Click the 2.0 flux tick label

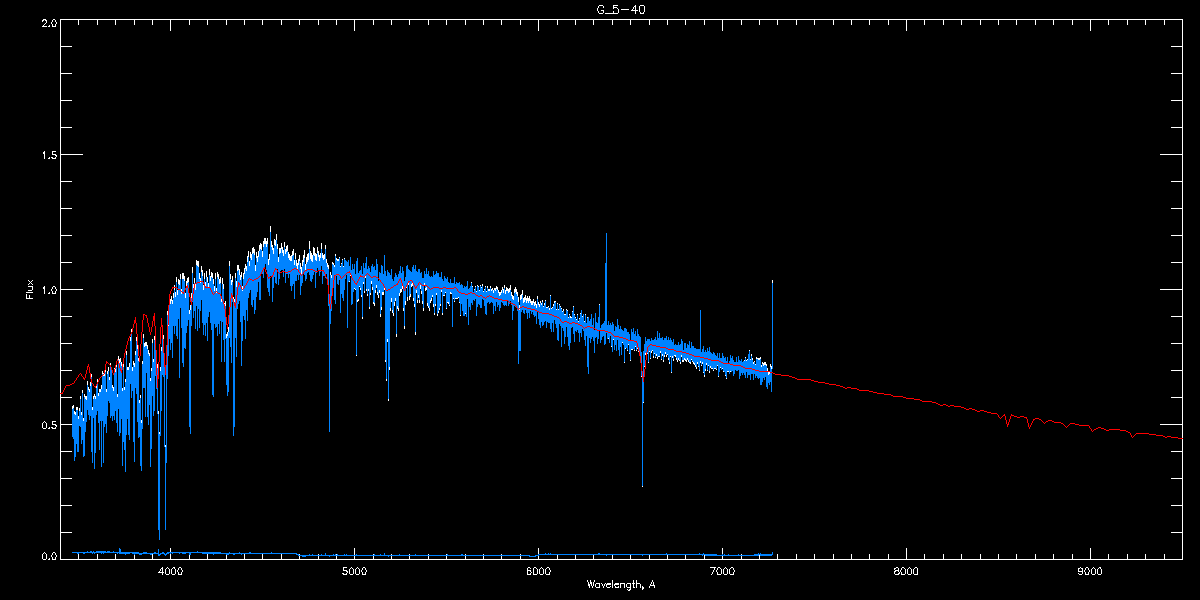tap(47, 21)
